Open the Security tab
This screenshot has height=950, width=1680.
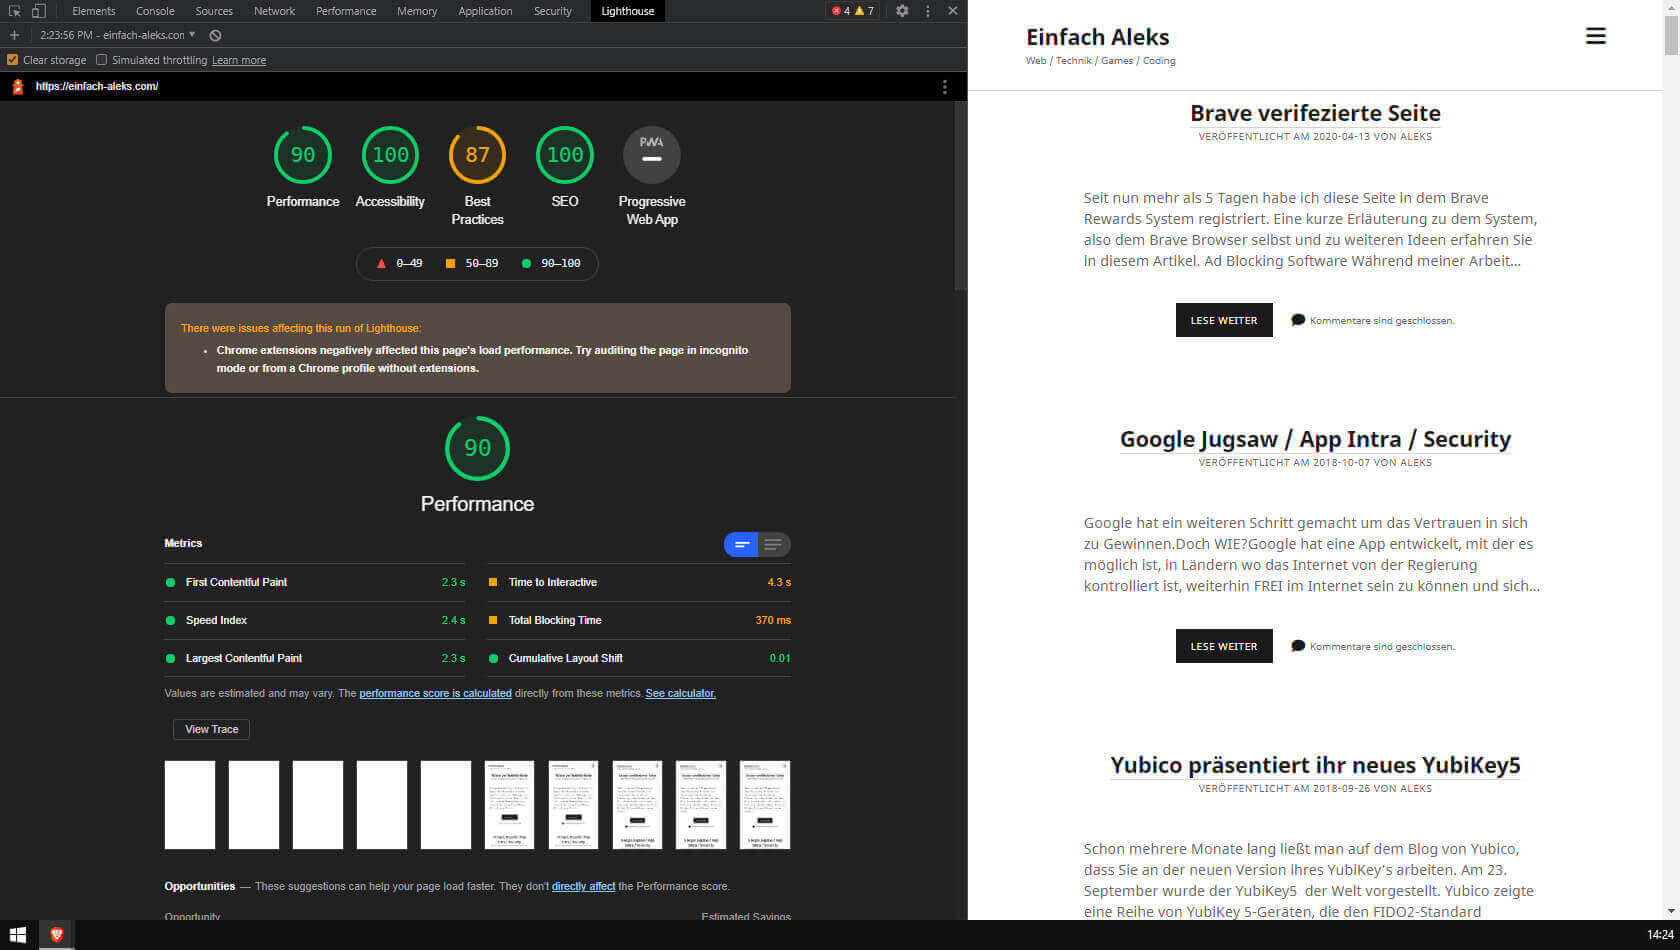click(553, 11)
